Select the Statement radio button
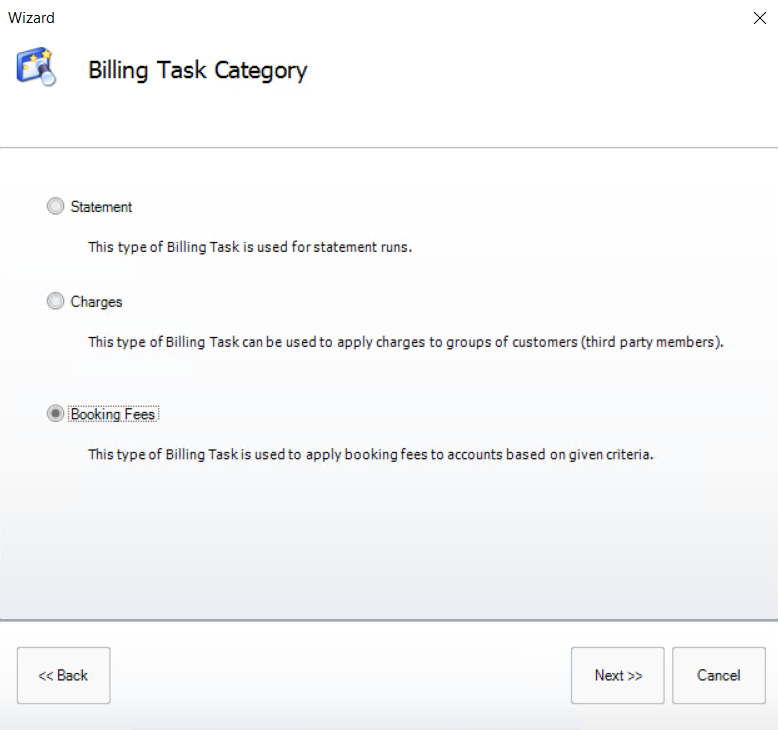This screenshot has height=730, width=778. 55,207
